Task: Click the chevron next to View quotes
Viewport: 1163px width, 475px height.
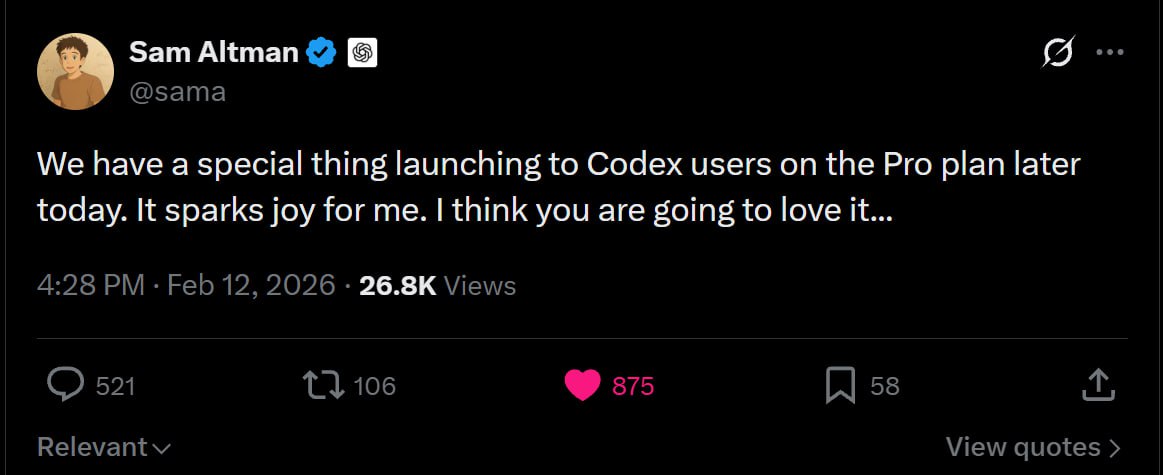Action: (1114, 447)
